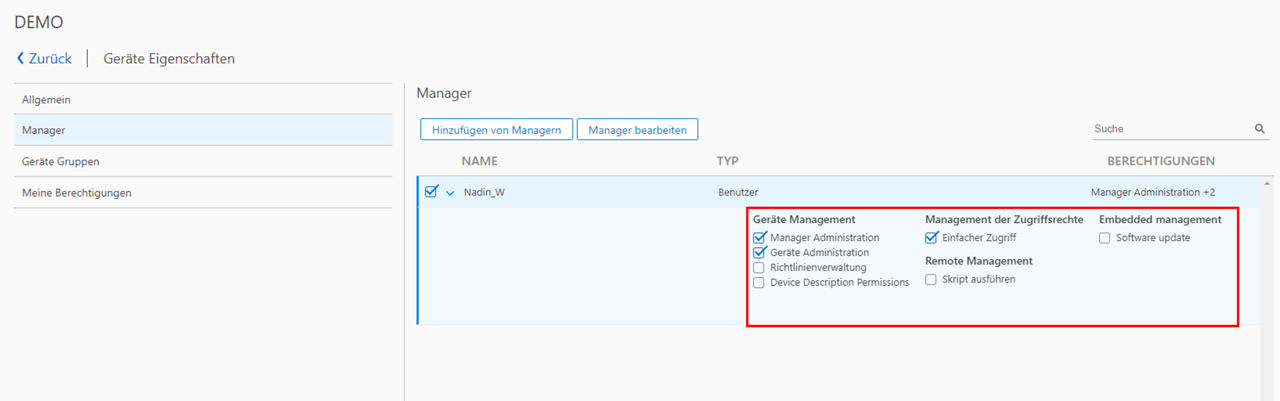Click Manager bearbeiten button

637,130
